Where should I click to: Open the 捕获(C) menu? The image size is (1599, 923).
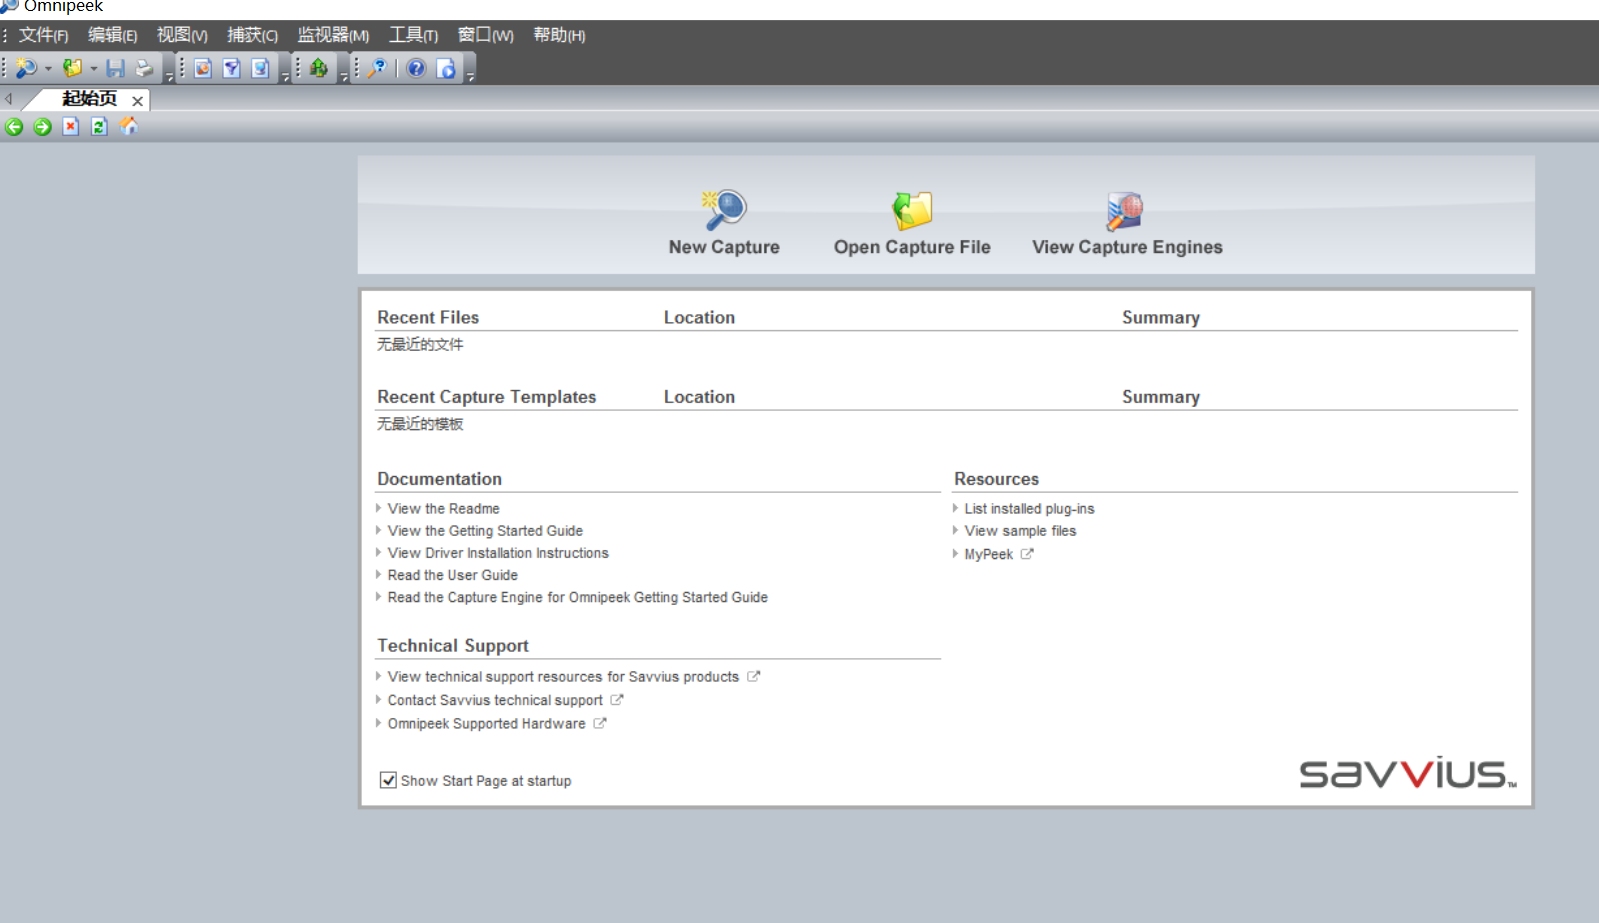click(252, 35)
